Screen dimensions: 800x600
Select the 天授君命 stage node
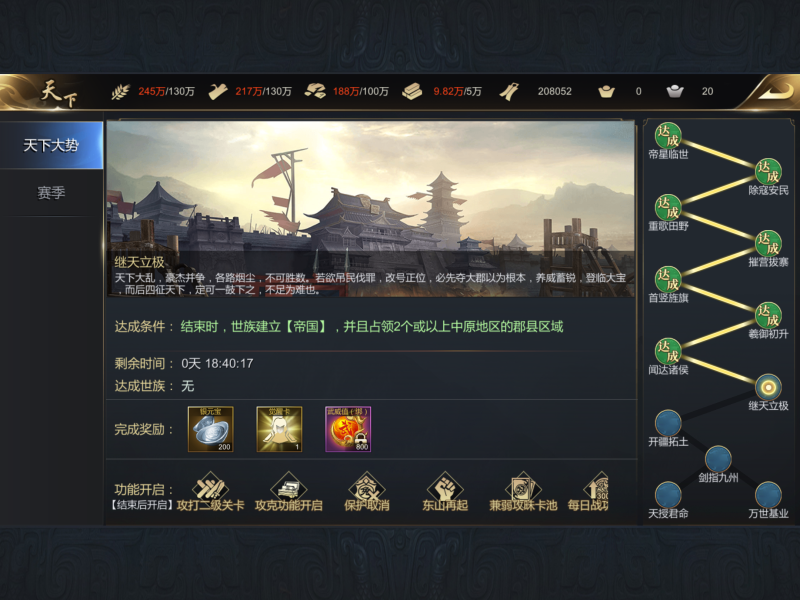(x=668, y=495)
